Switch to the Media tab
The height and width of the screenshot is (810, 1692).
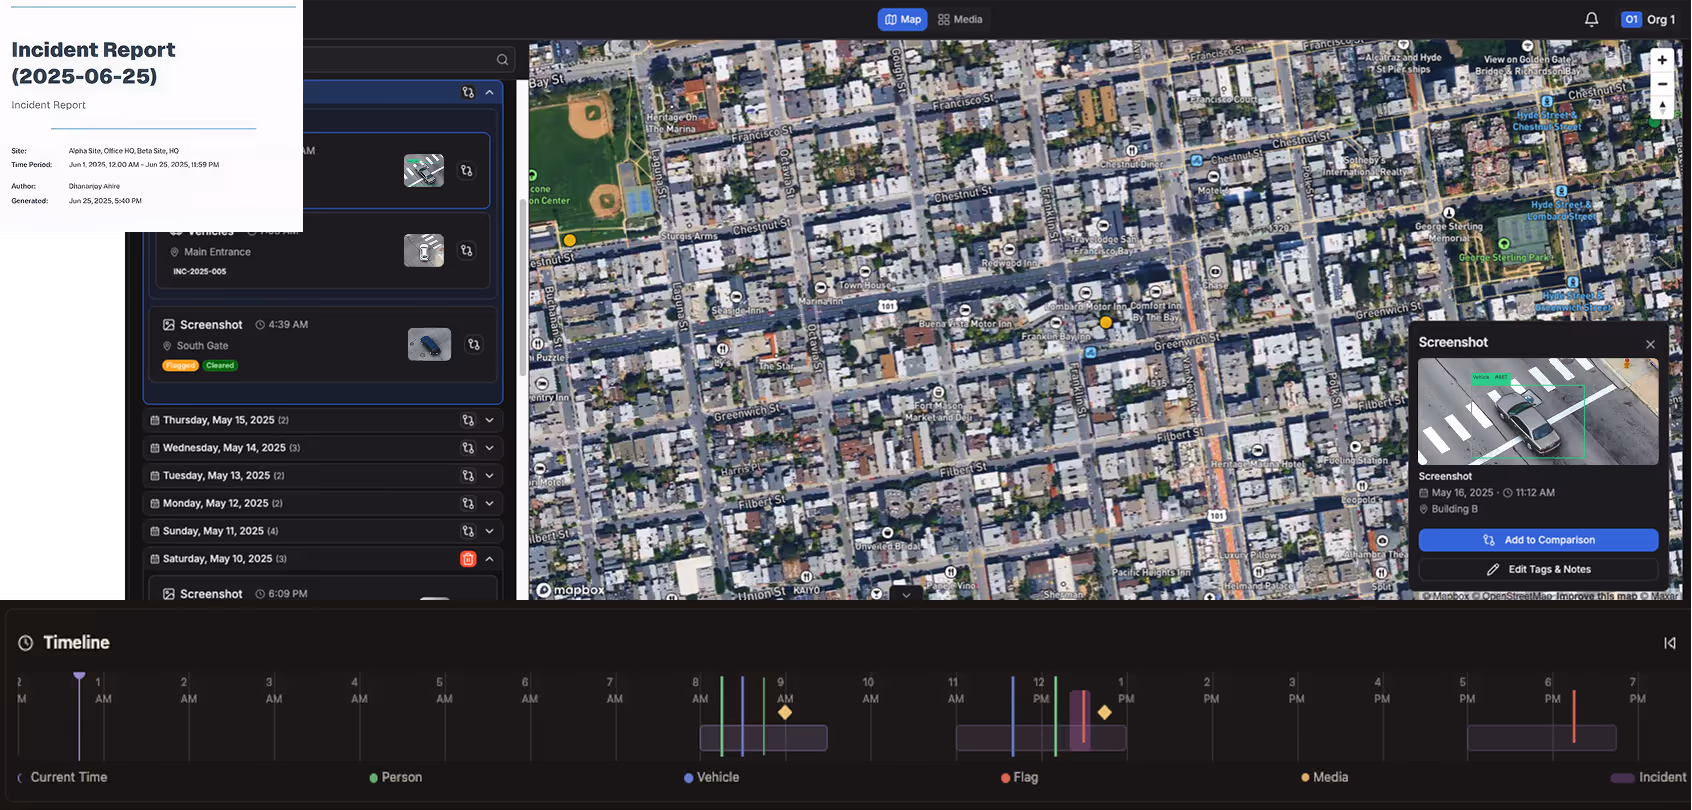click(x=960, y=19)
